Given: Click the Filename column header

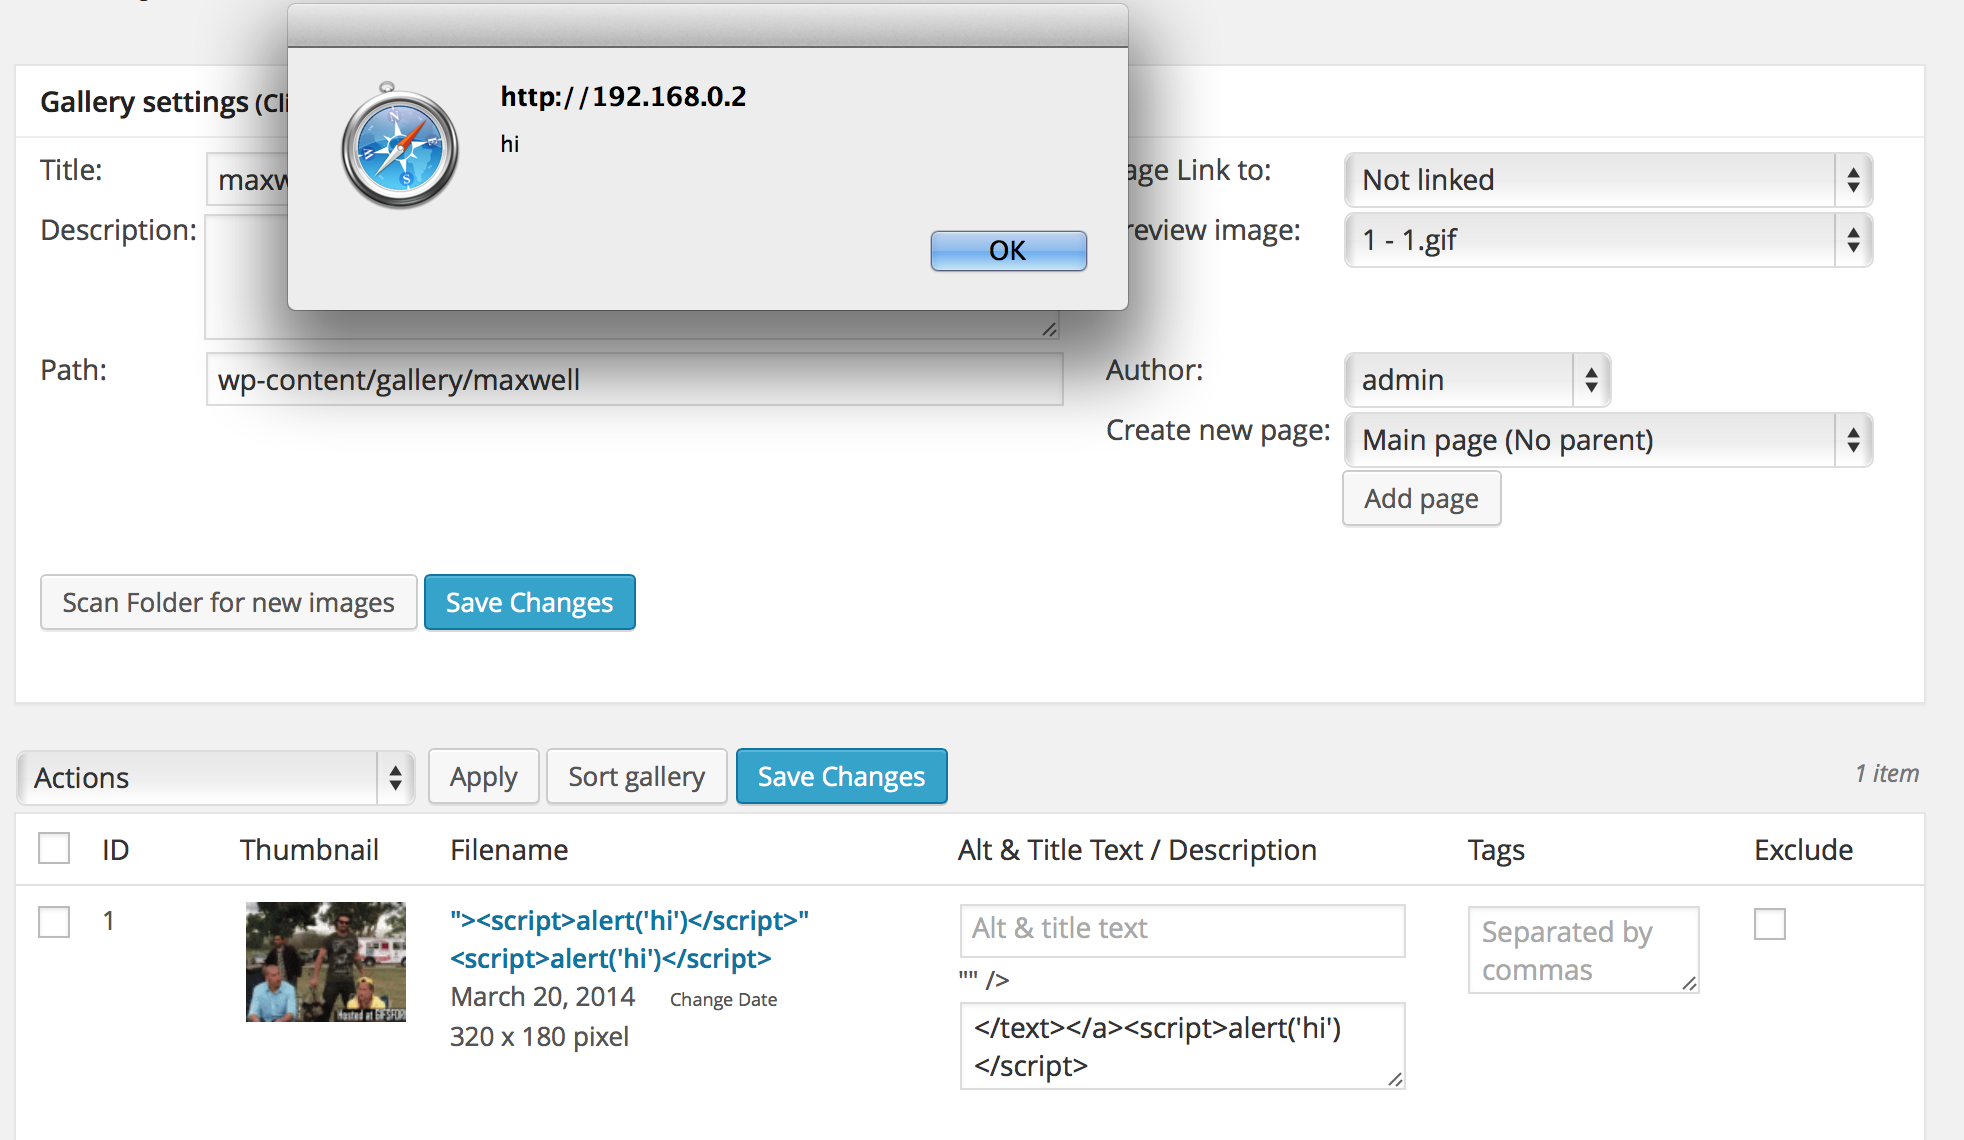Looking at the screenshot, I should (x=509, y=849).
